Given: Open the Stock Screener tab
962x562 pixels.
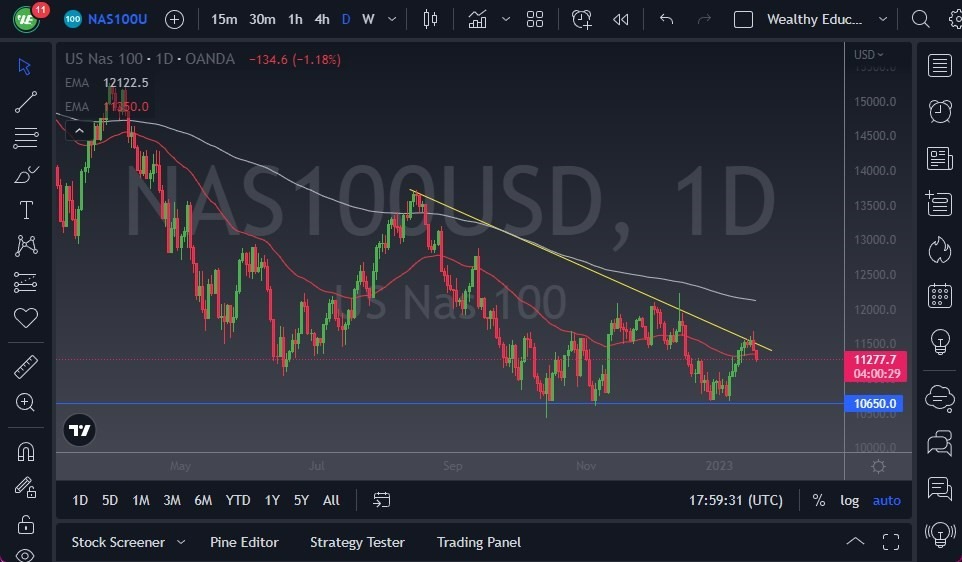Looking at the screenshot, I should (118, 542).
